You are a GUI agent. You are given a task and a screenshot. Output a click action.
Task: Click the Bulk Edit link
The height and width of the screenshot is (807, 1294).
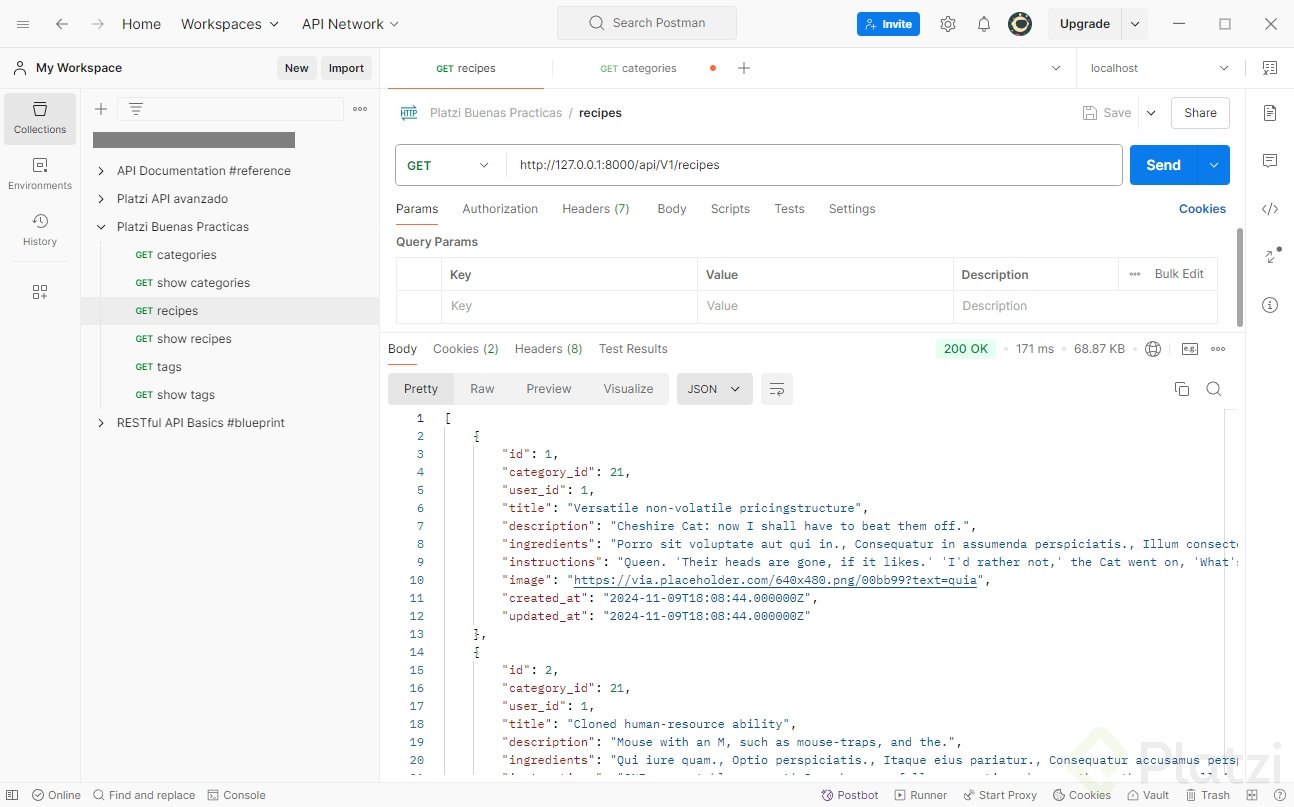(x=1179, y=274)
